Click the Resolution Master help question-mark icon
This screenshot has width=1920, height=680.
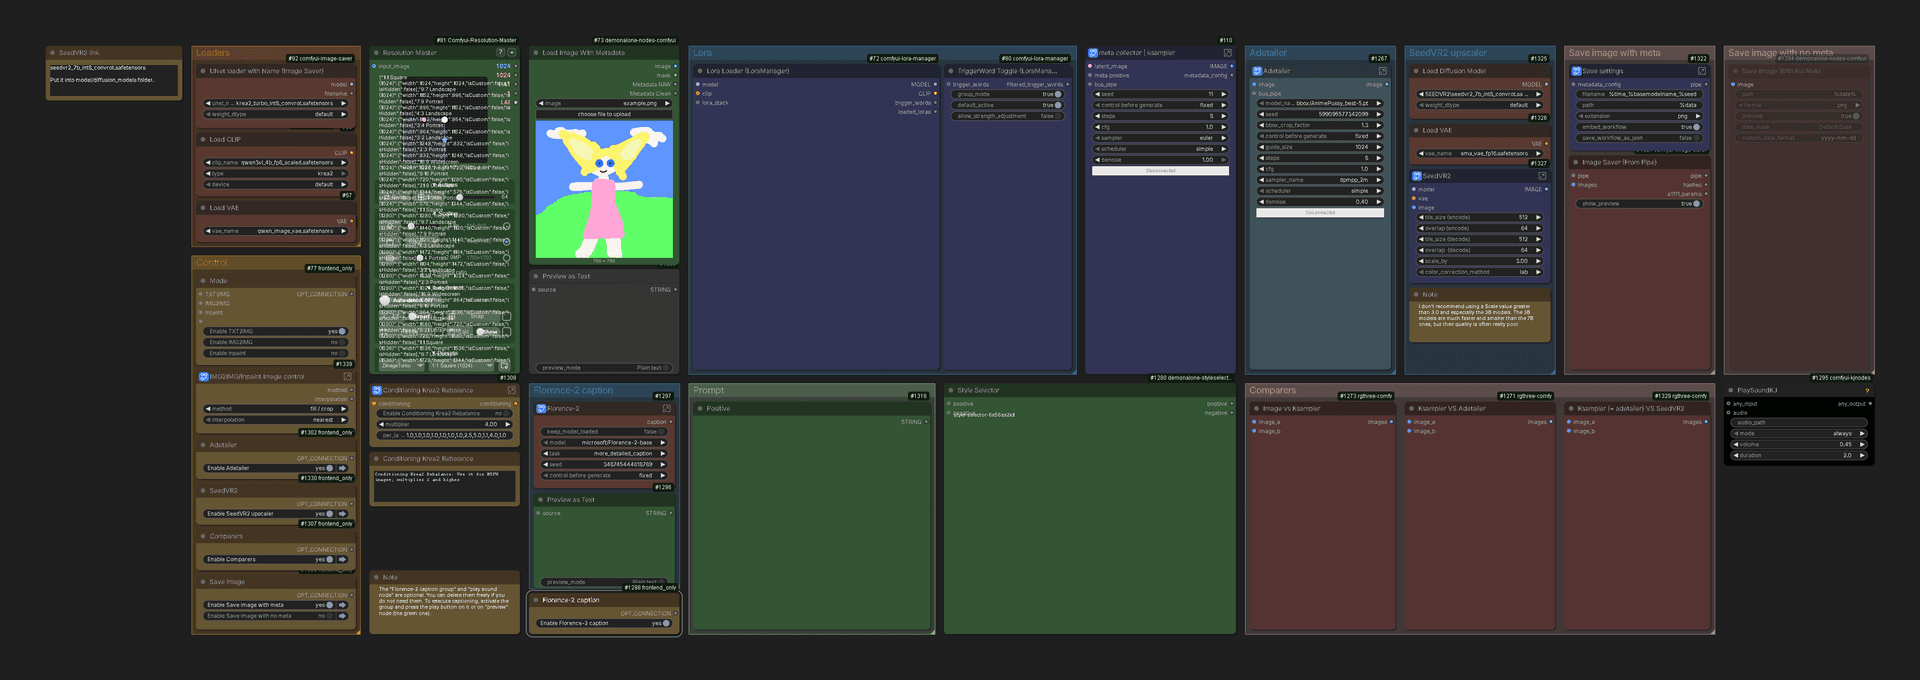(500, 53)
